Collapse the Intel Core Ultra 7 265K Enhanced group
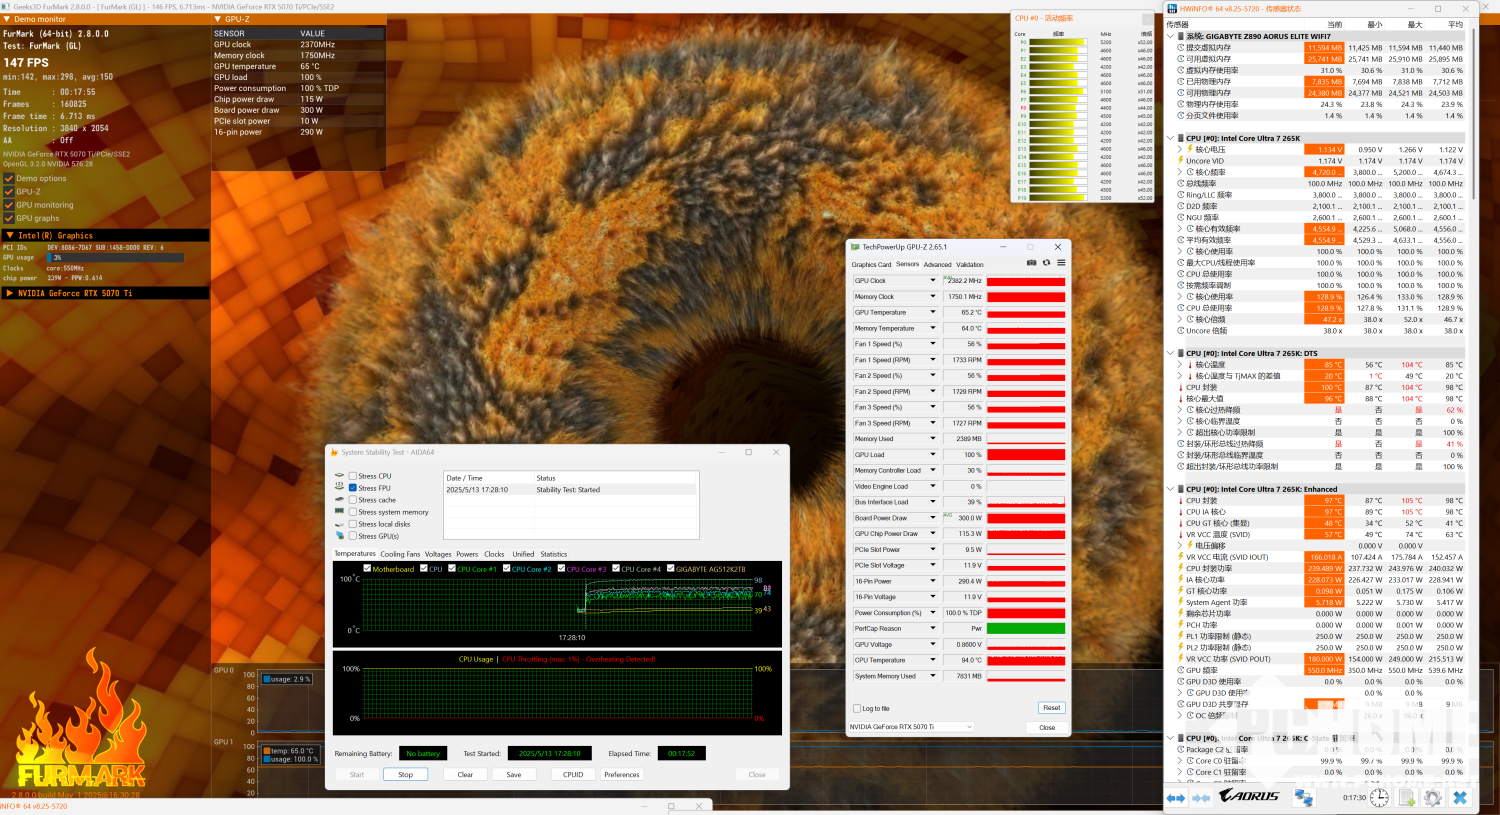The width and height of the screenshot is (1500, 815). pyautogui.click(x=1171, y=489)
